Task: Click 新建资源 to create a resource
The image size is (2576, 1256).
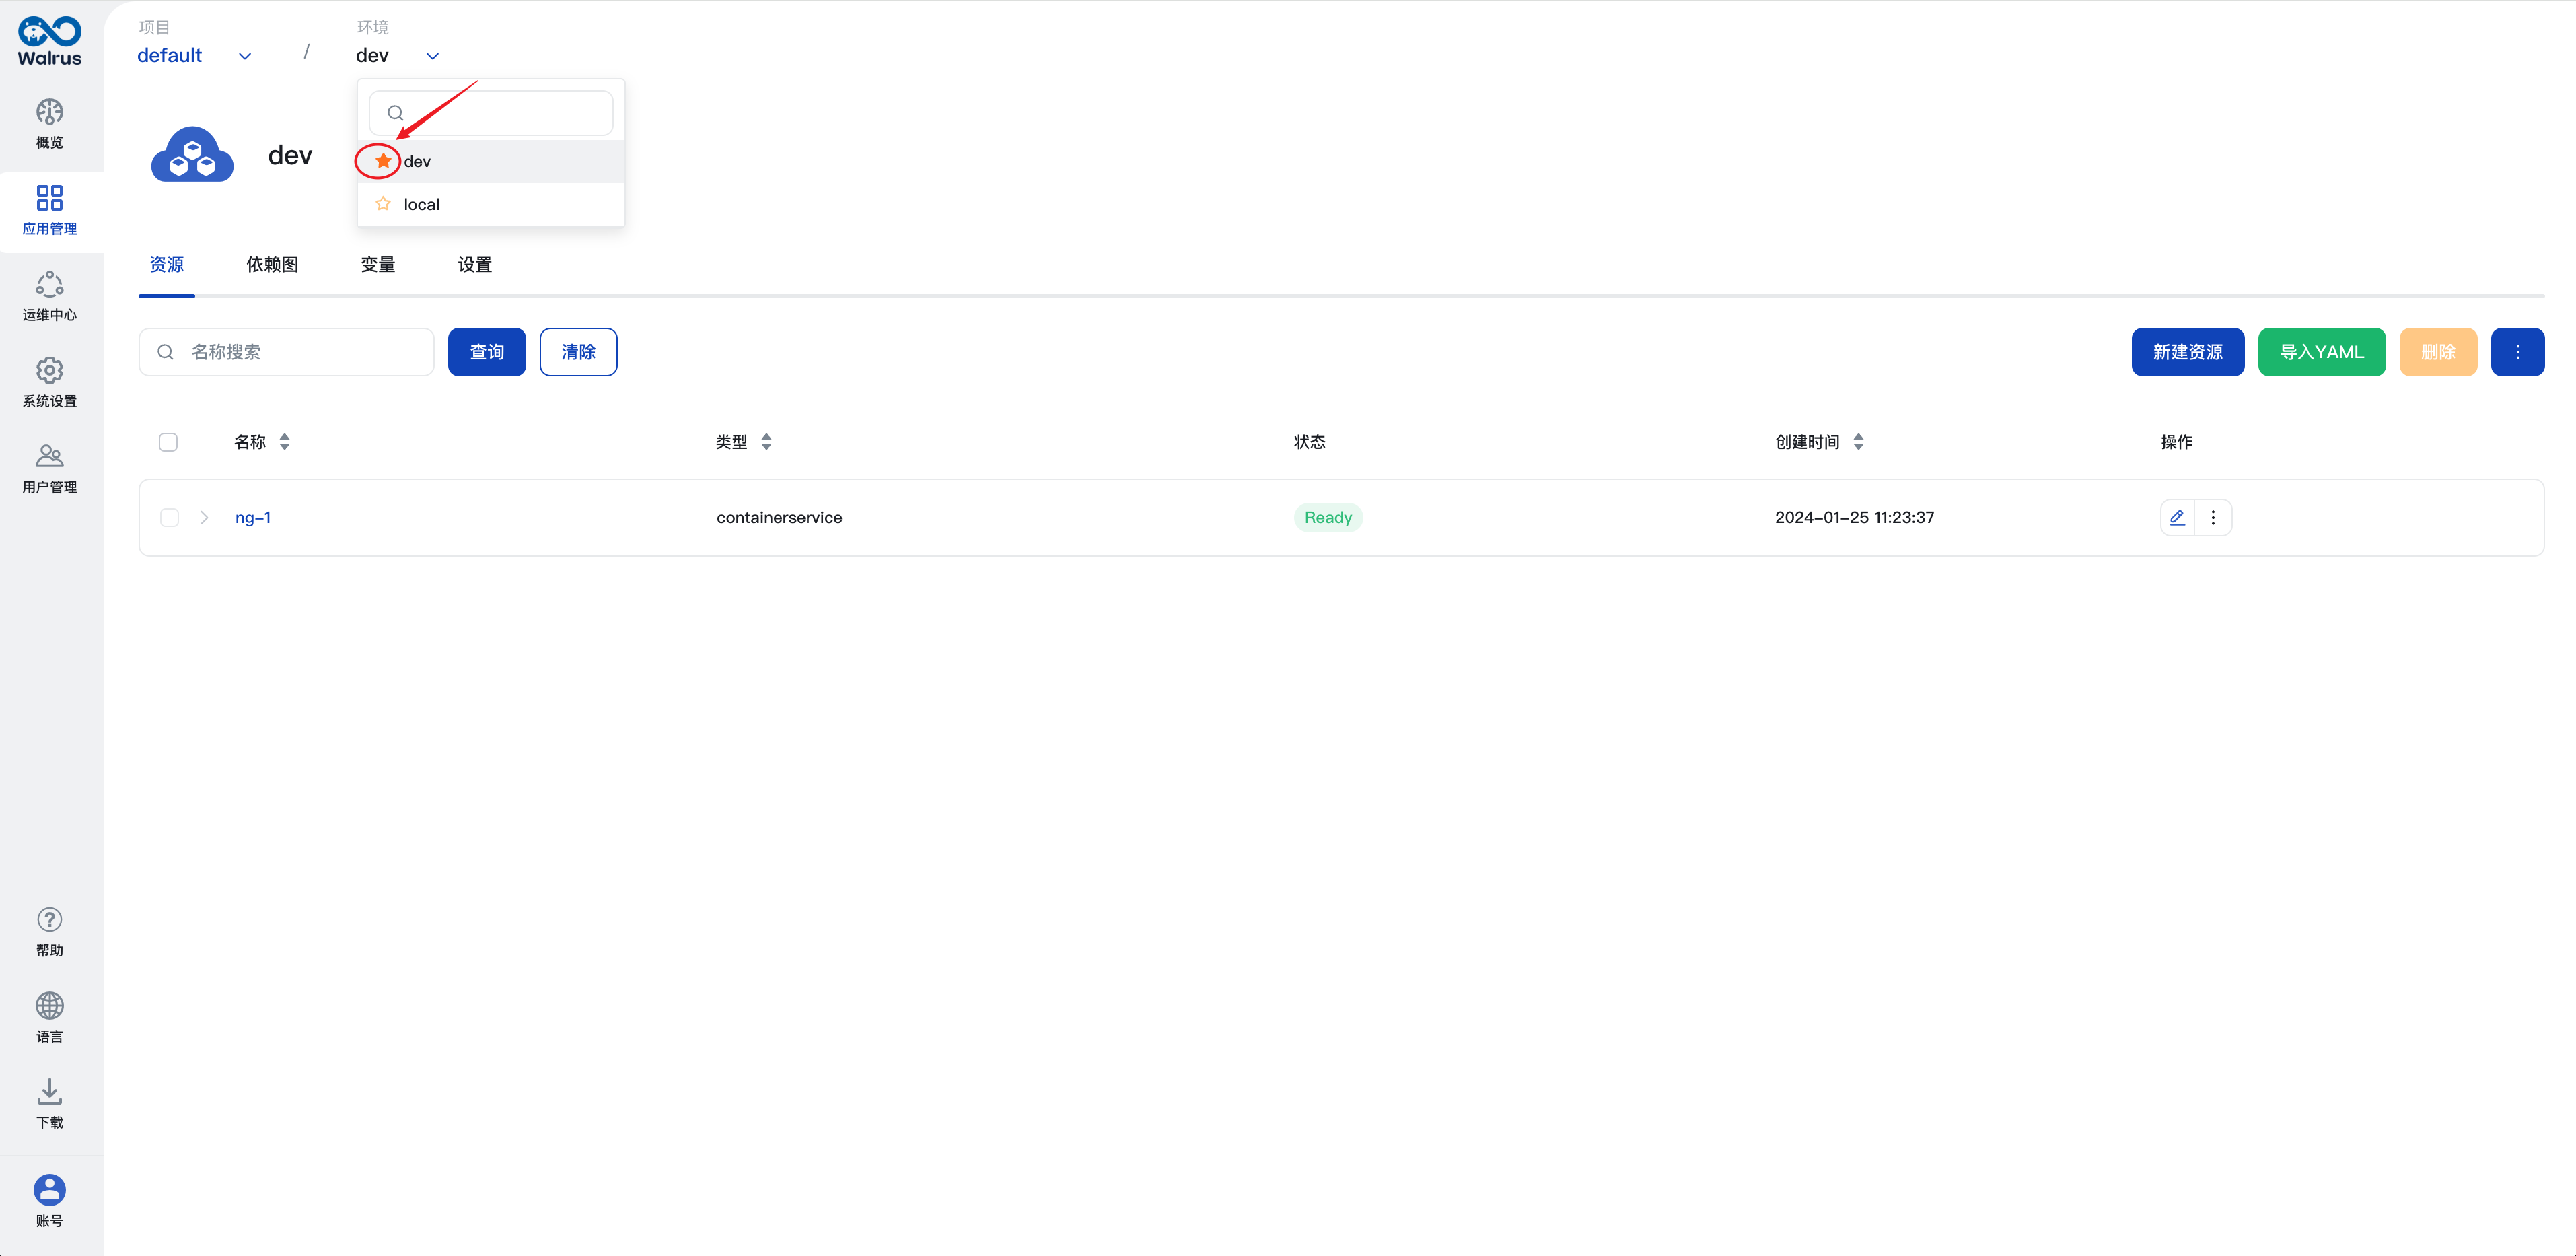Action: (x=2187, y=352)
